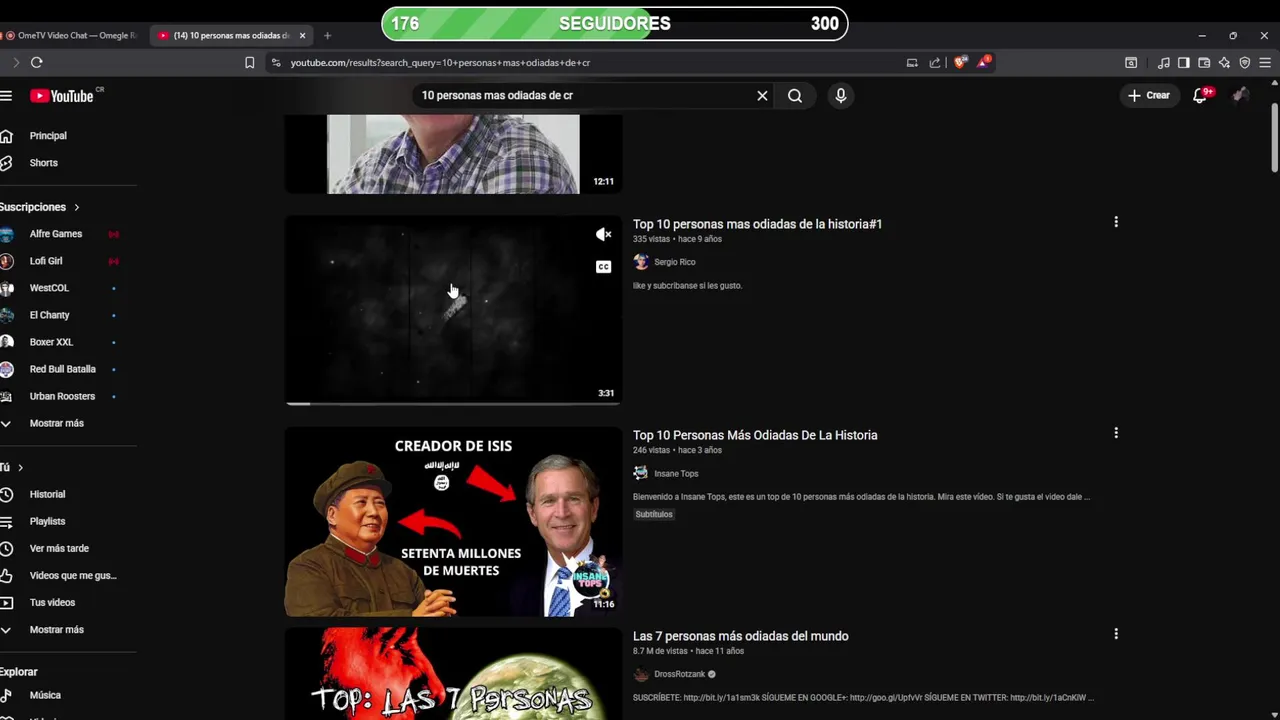Open Alfre Games subscription channel

click(x=56, y=234)
